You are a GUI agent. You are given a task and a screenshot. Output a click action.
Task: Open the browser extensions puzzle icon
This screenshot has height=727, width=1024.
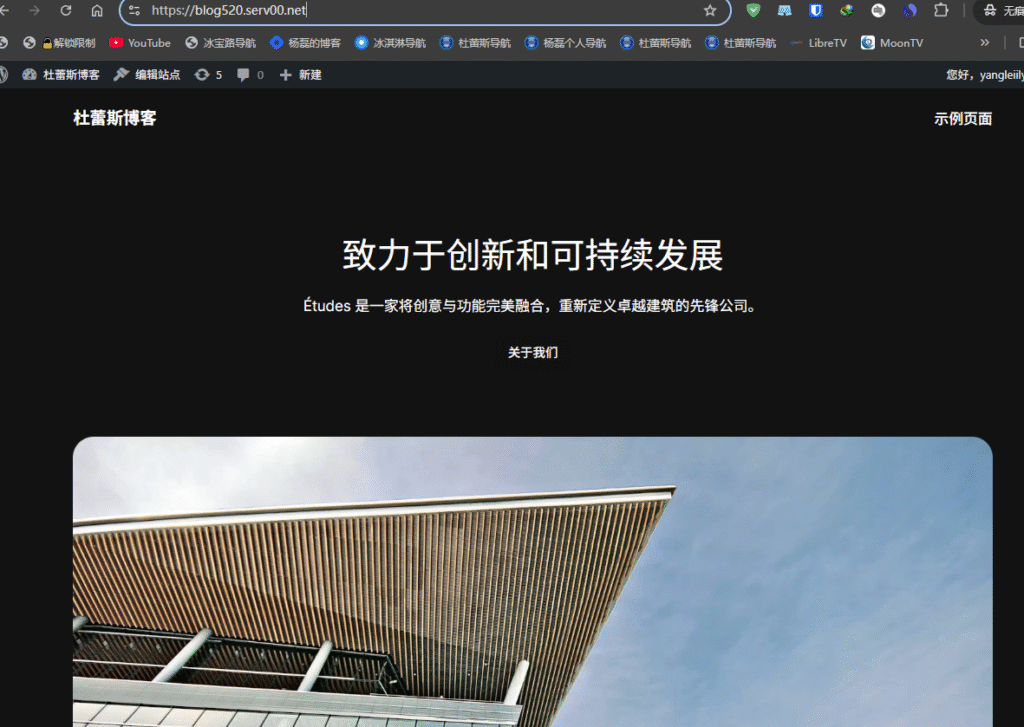coord(941,10)
